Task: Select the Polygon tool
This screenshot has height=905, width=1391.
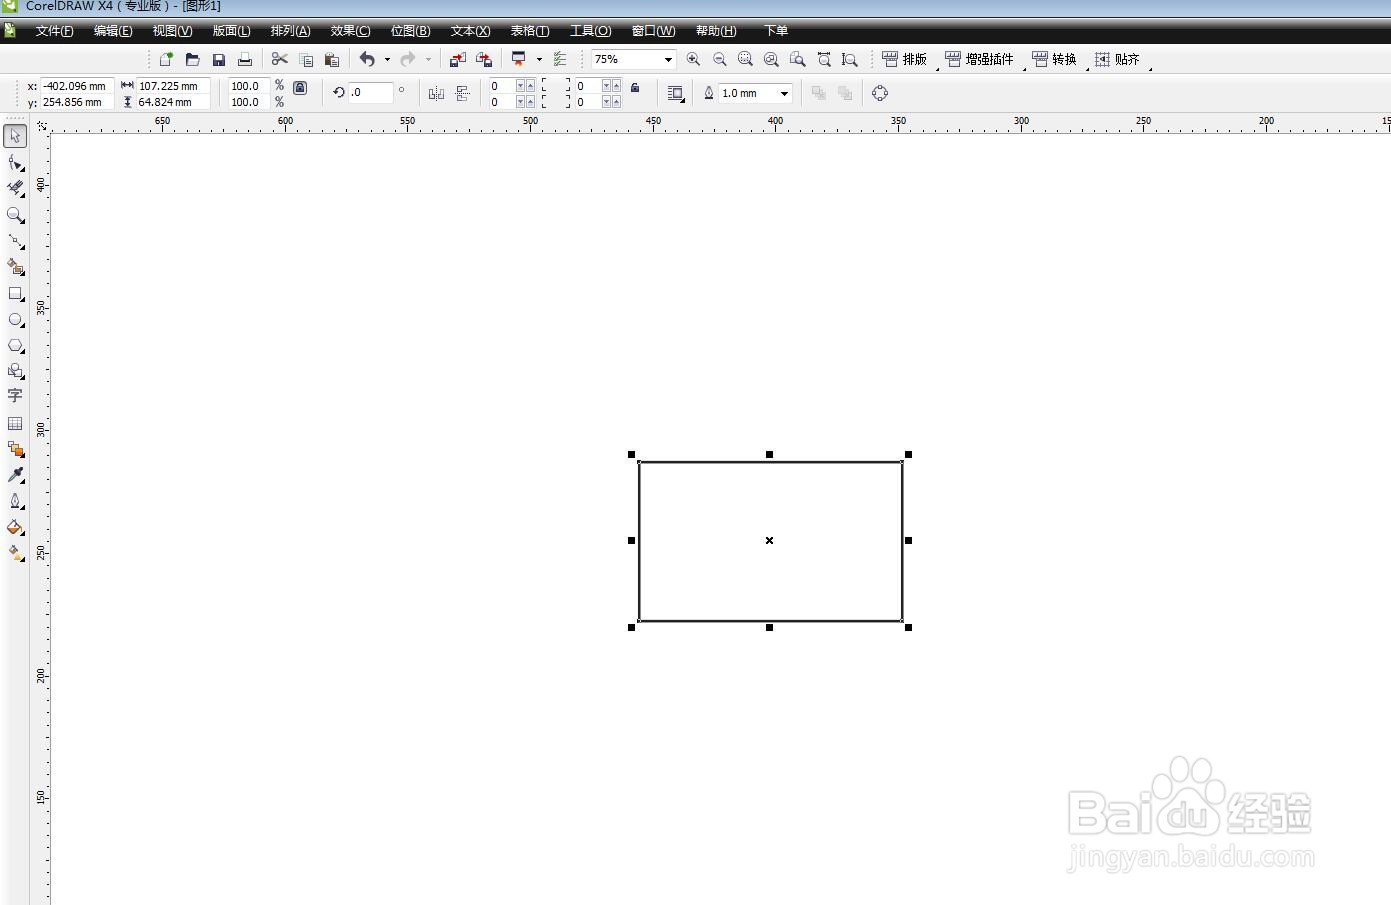Action: (15, 346)
